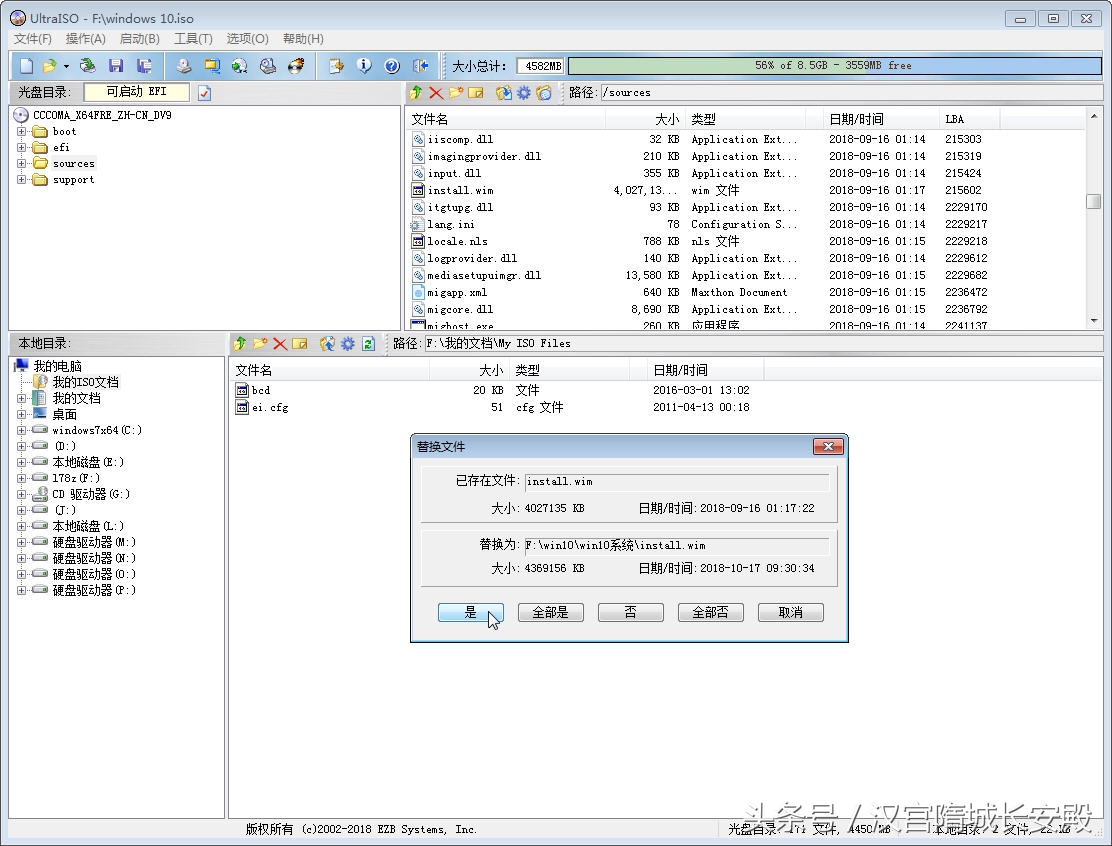
Task: Click the 可启动 EFI boot type field
Action: pyautogui.click(x=136, y=91)
